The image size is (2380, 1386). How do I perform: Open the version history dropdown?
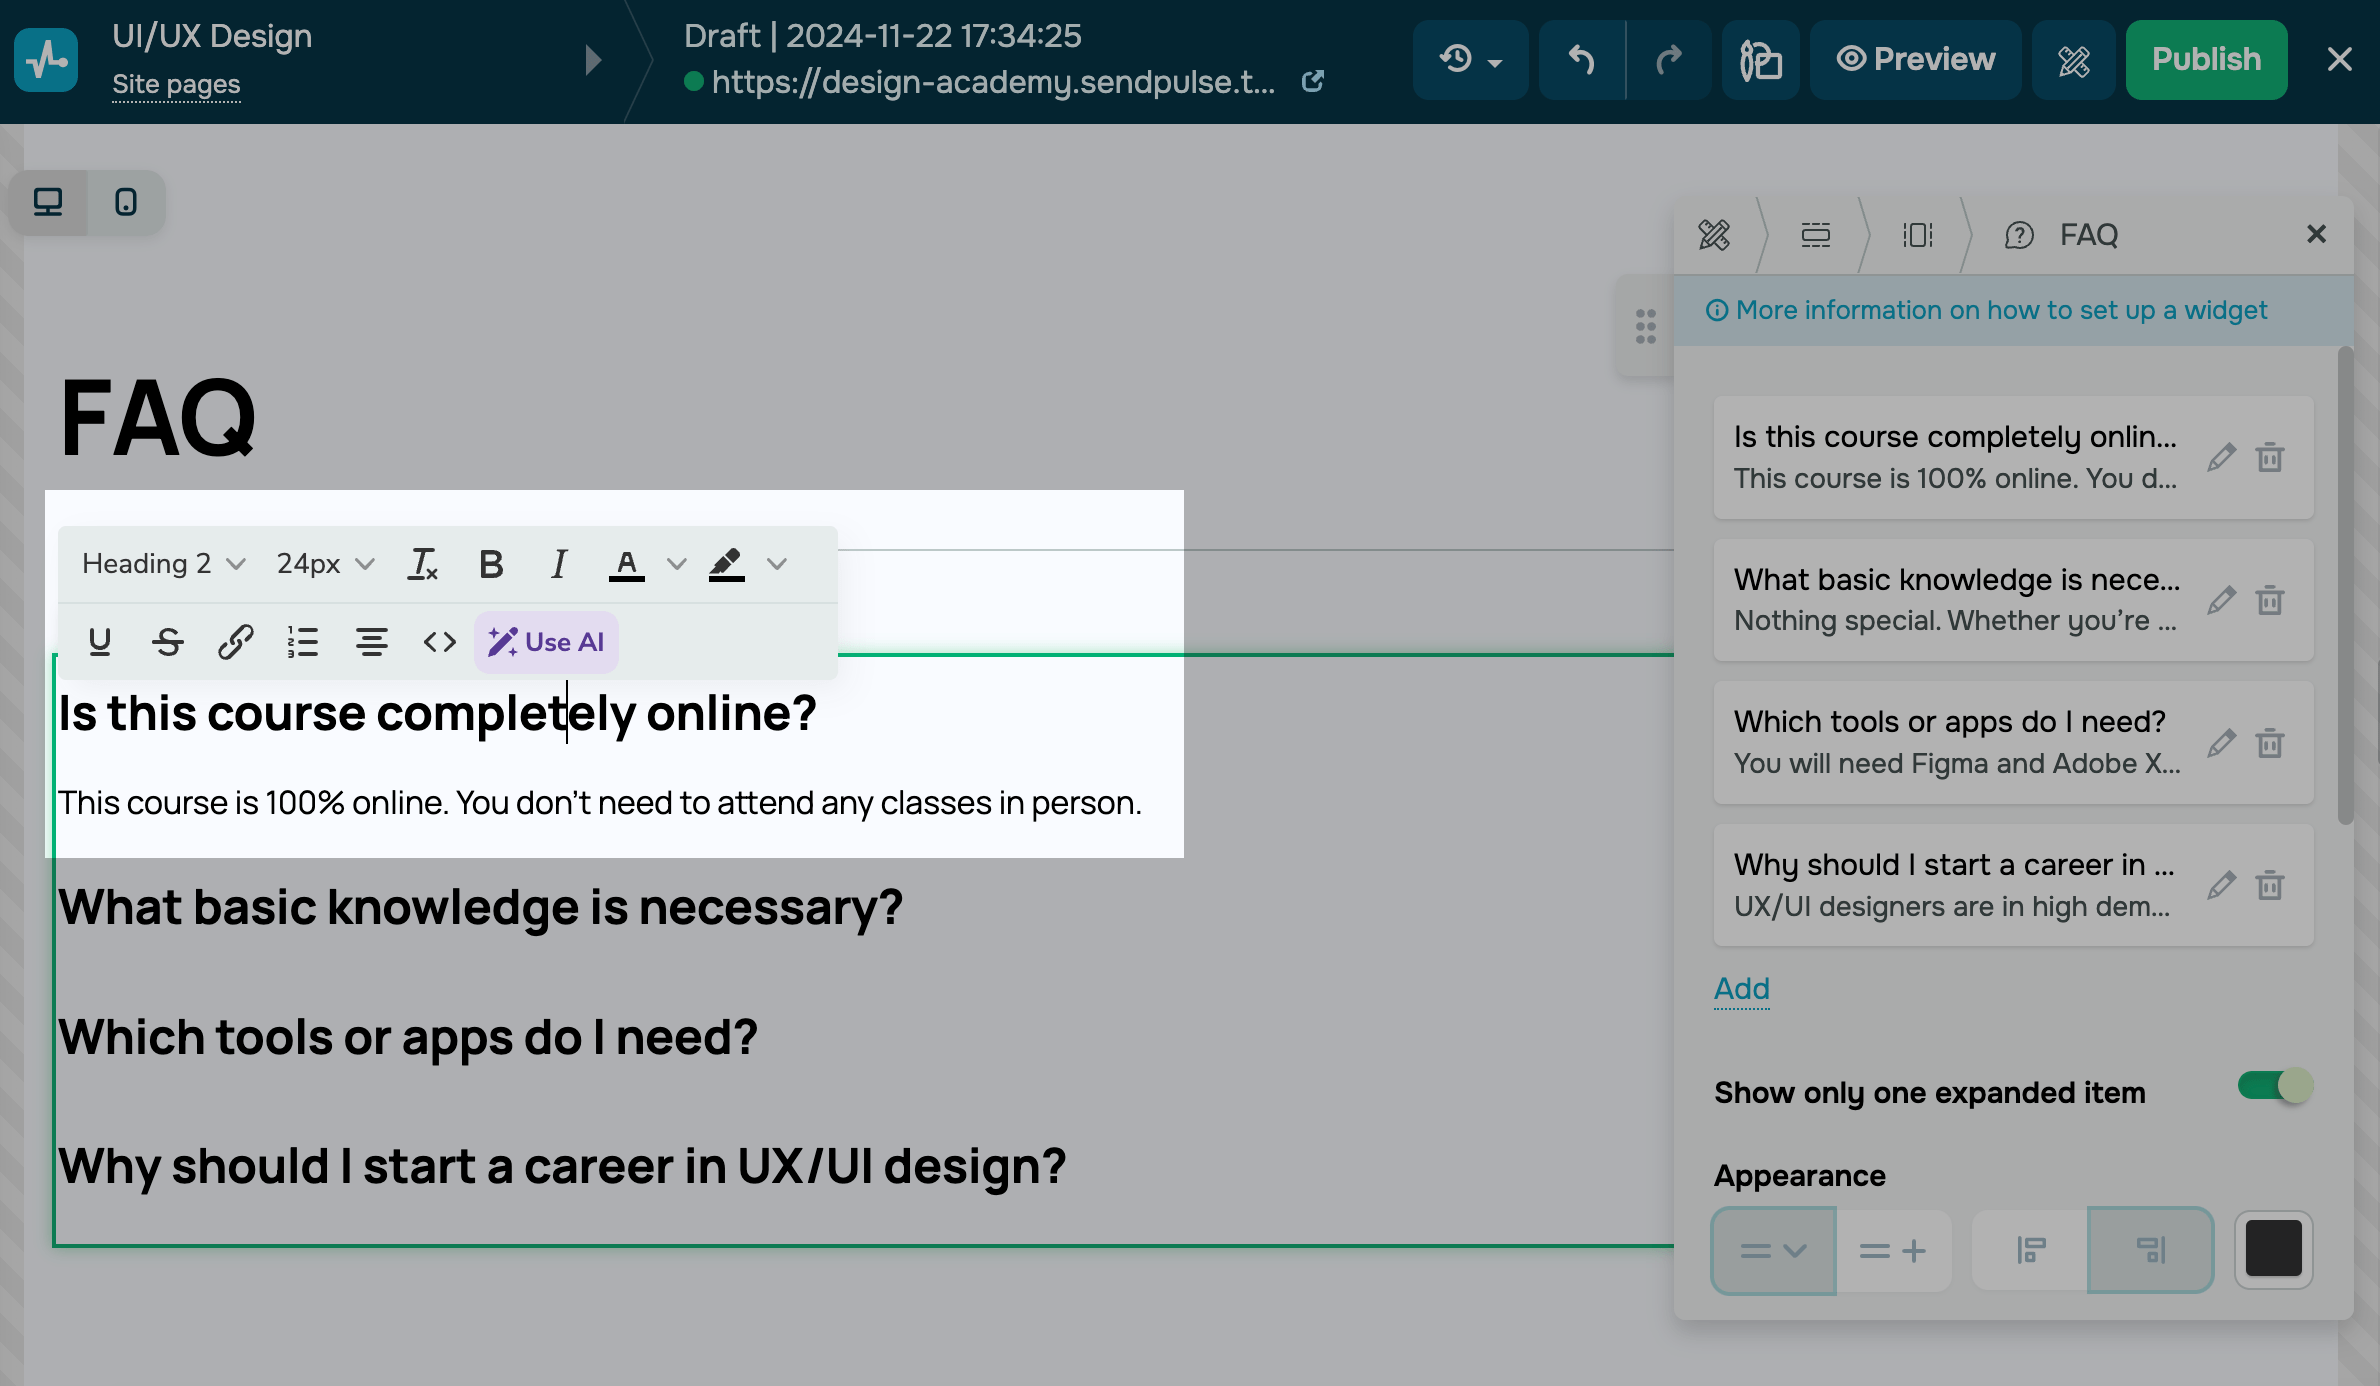click(1470, 60)
